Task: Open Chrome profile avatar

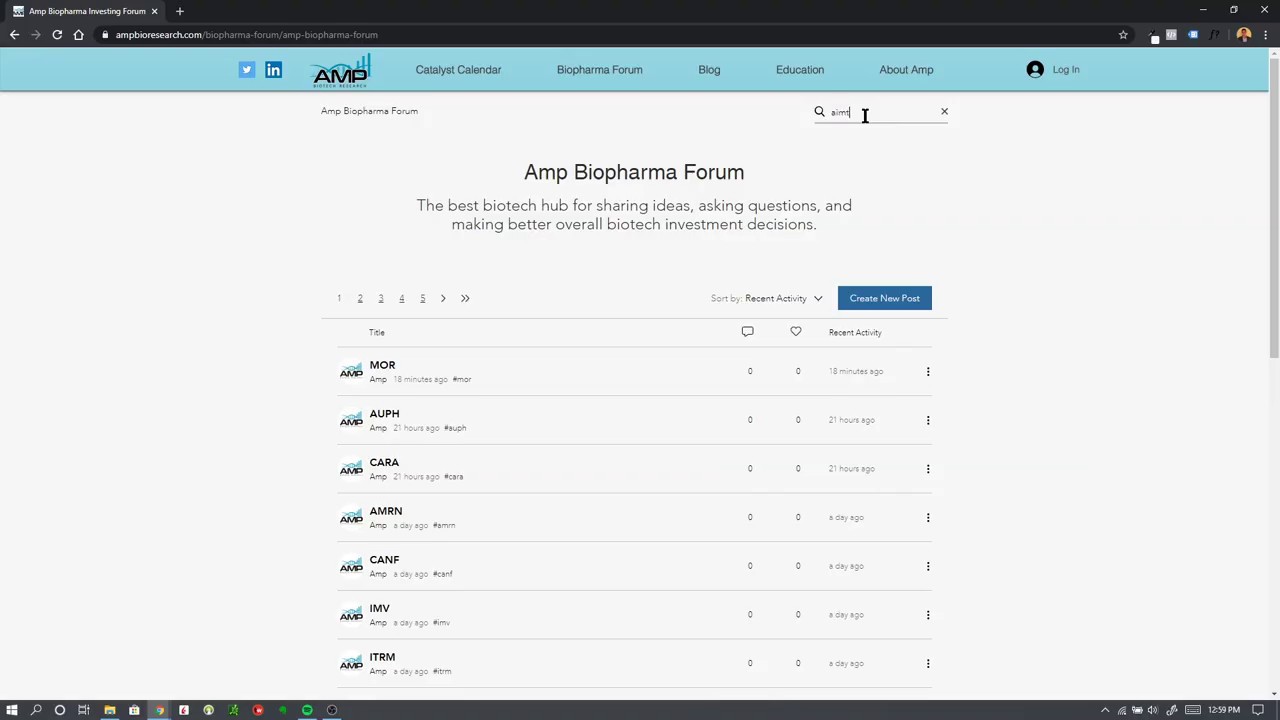Action: (x=1244, y=35)
